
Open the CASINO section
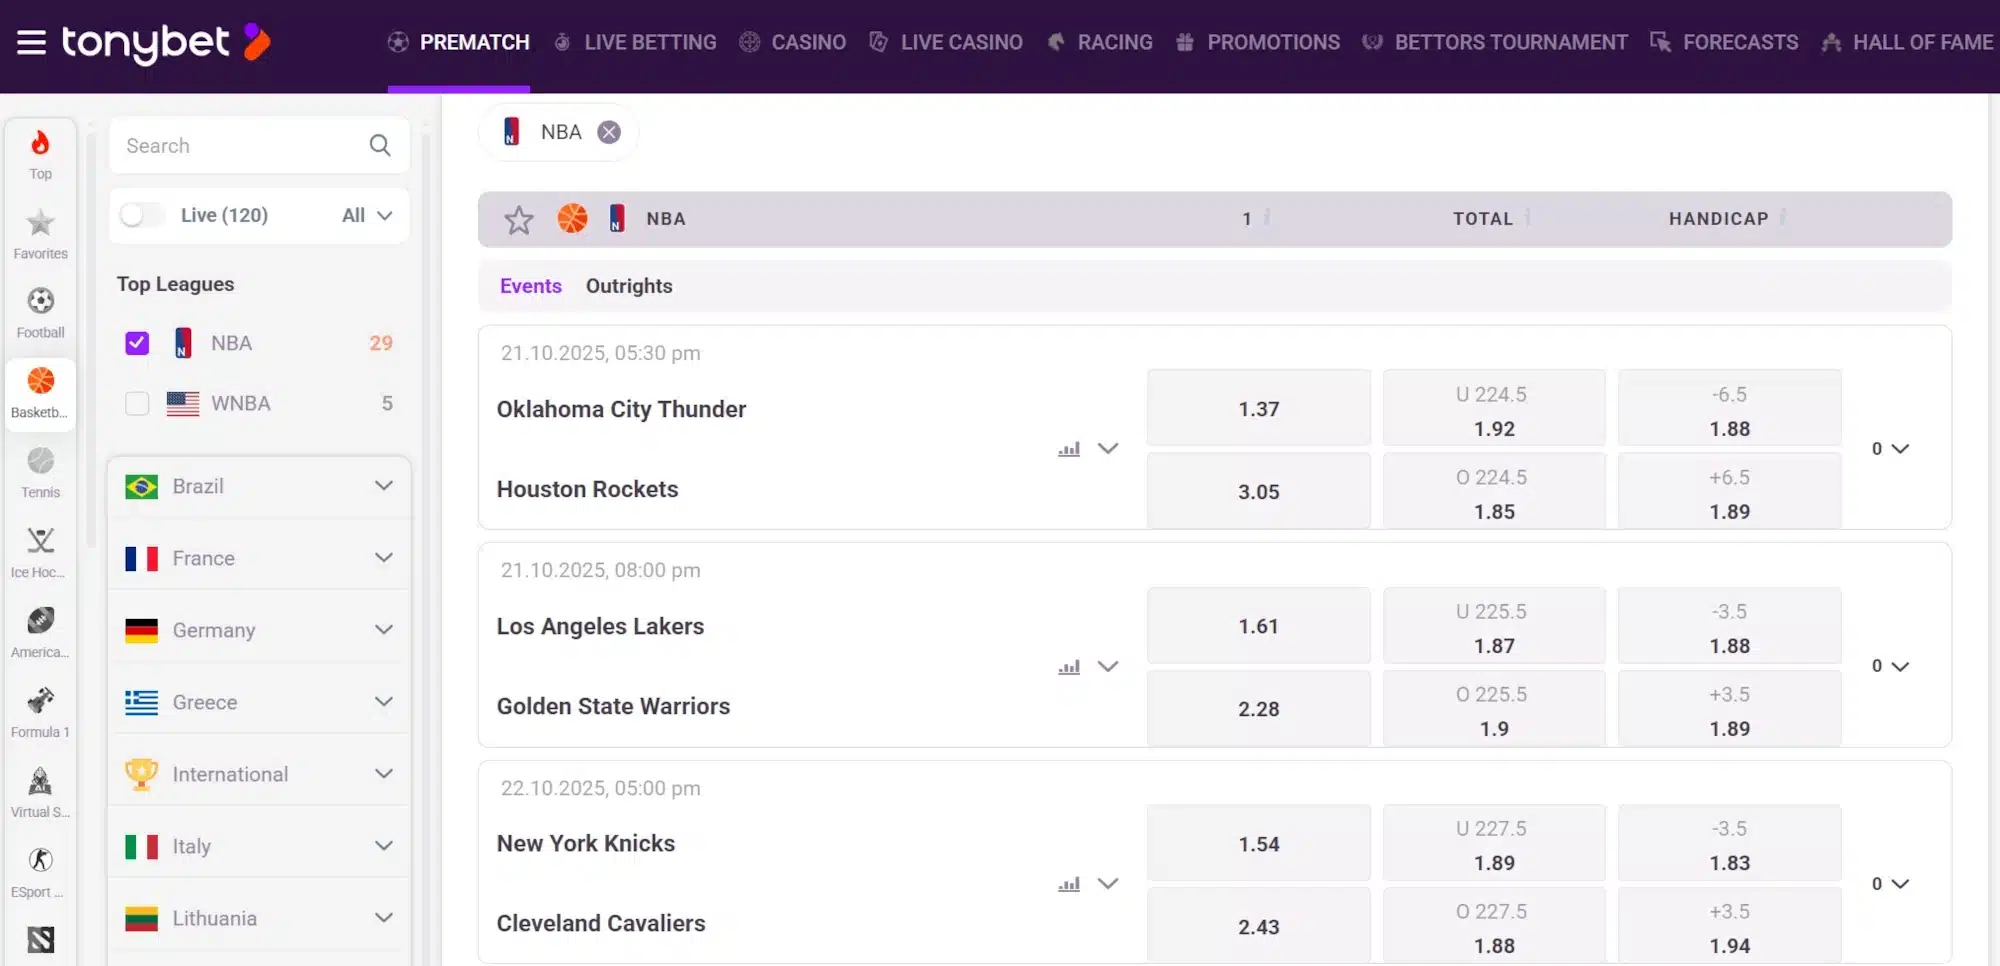[x=792, y=42]
